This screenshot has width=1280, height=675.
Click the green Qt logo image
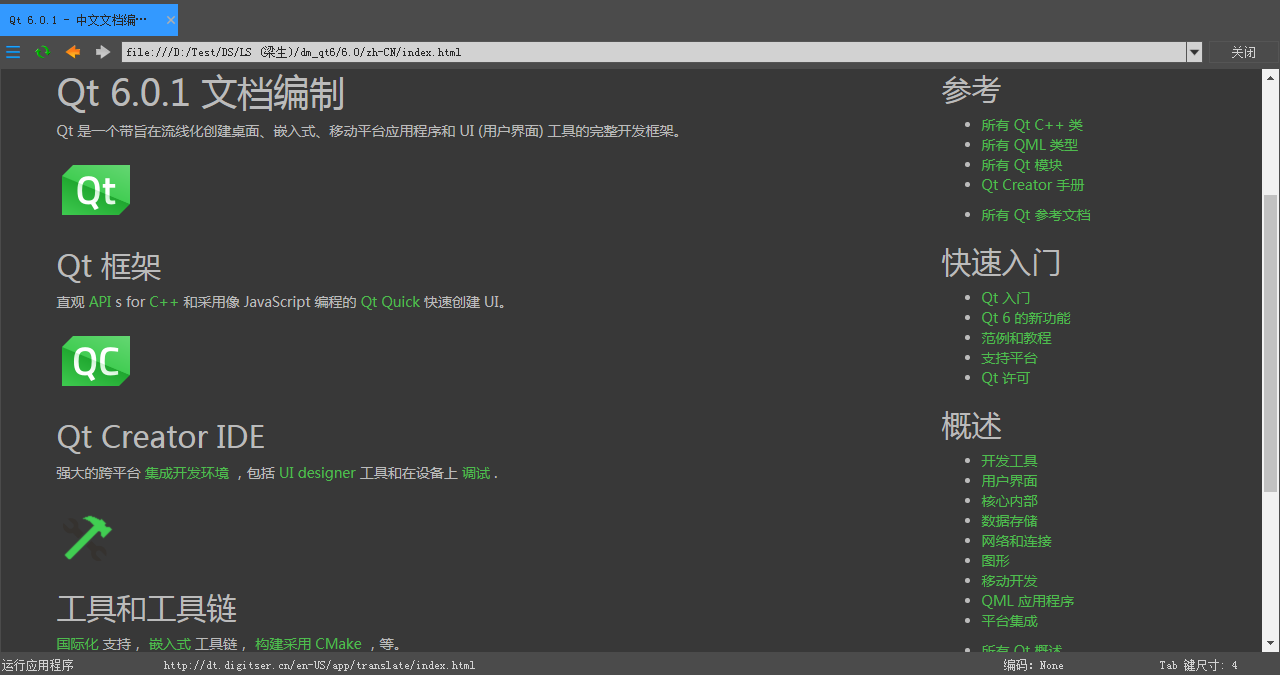tap(96, 190)
